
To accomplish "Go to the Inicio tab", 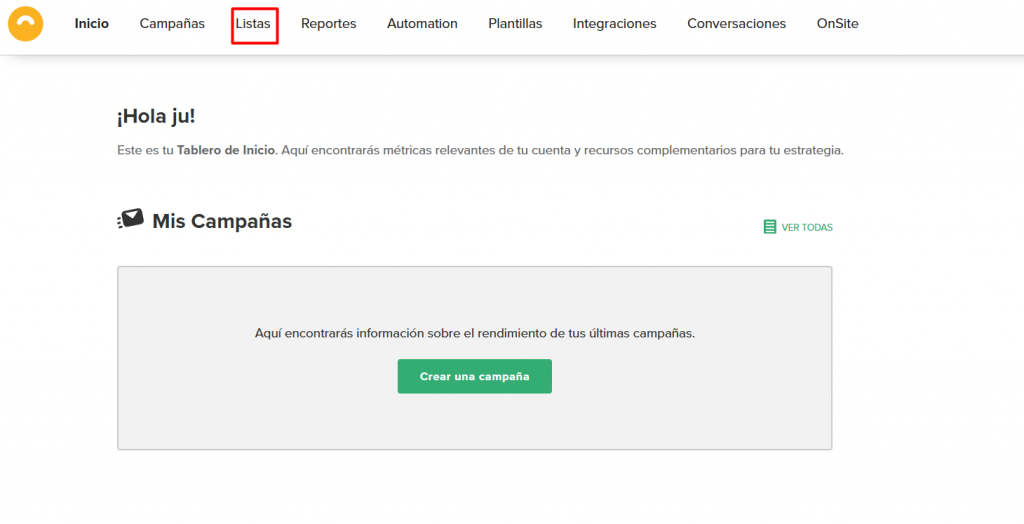I will pos(91,24).
